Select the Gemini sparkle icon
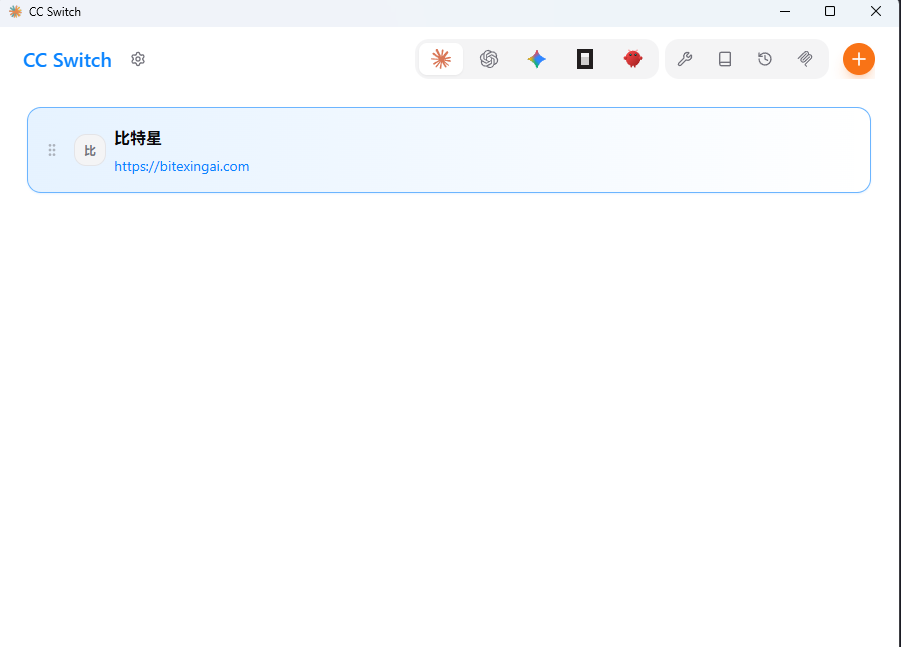Viewport: 901px width, 647px height. 537,59
